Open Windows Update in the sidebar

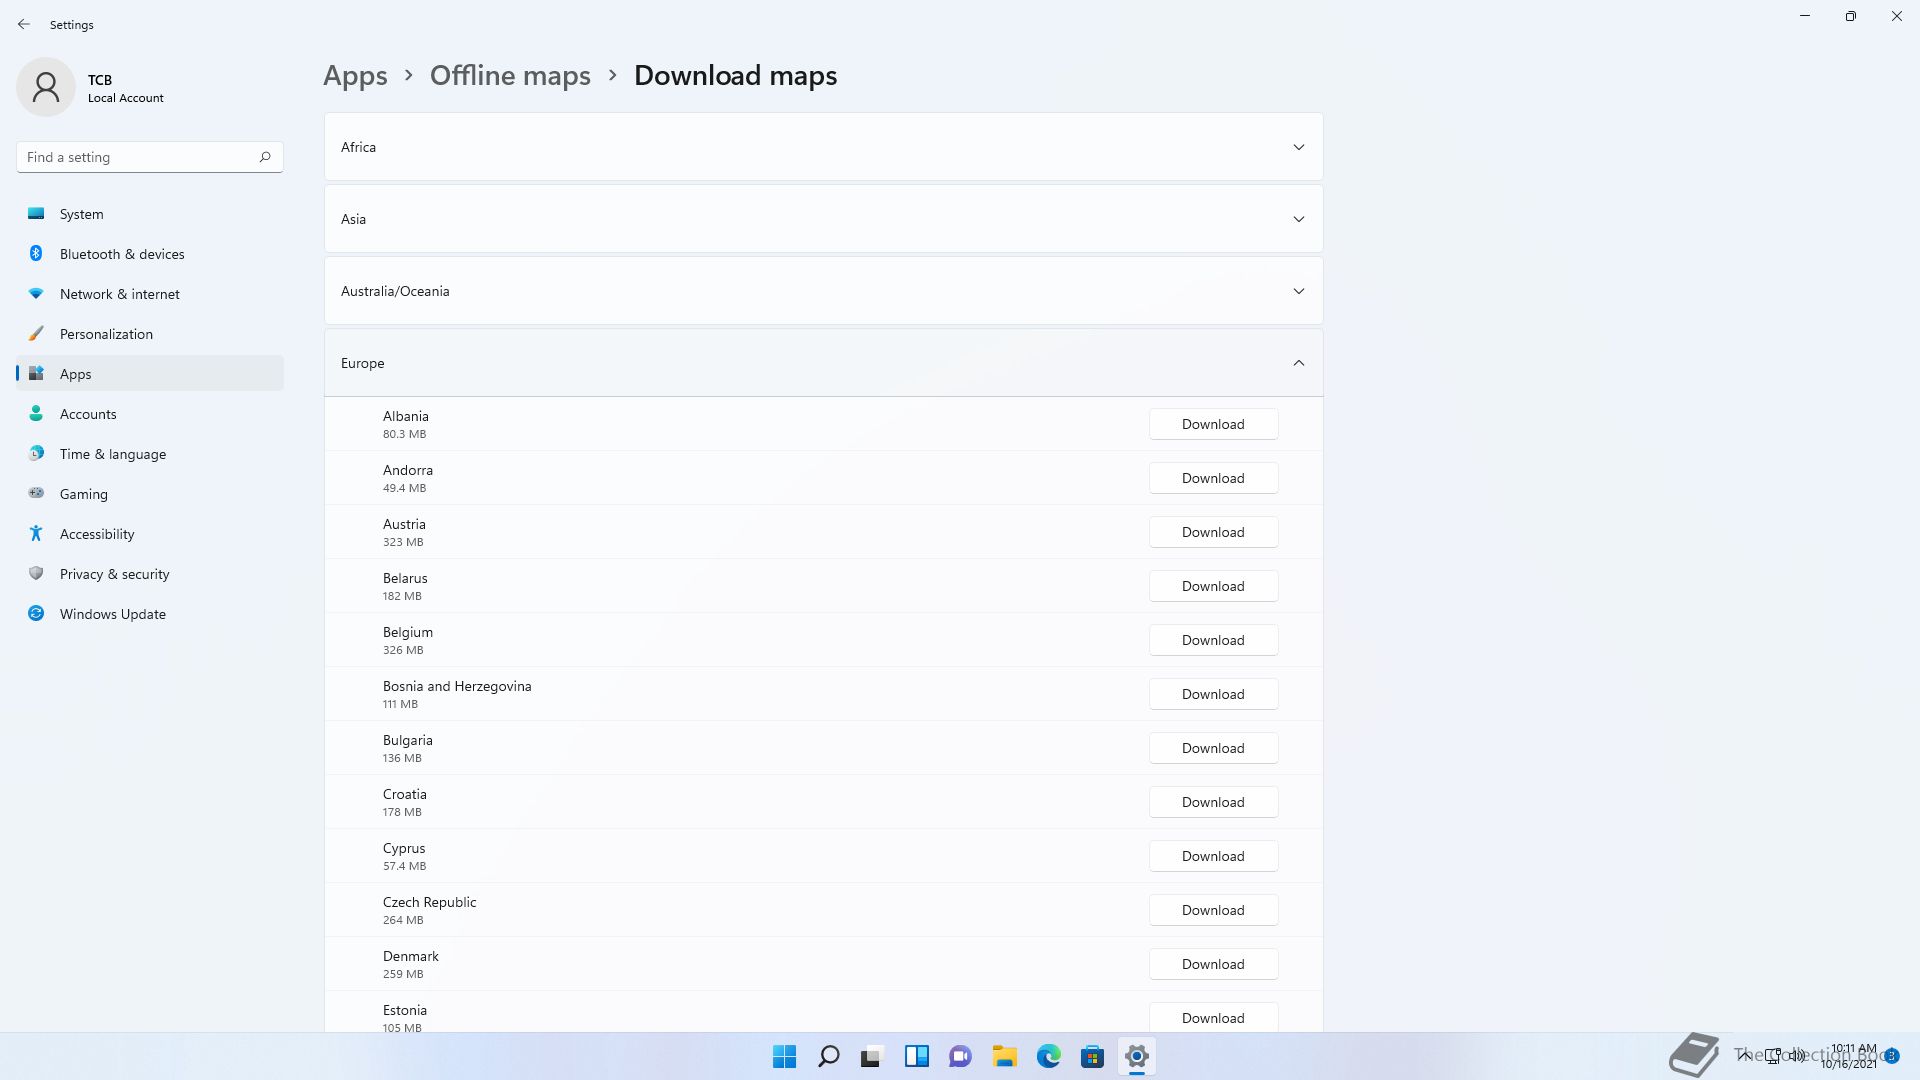click(x=112, y=614)
